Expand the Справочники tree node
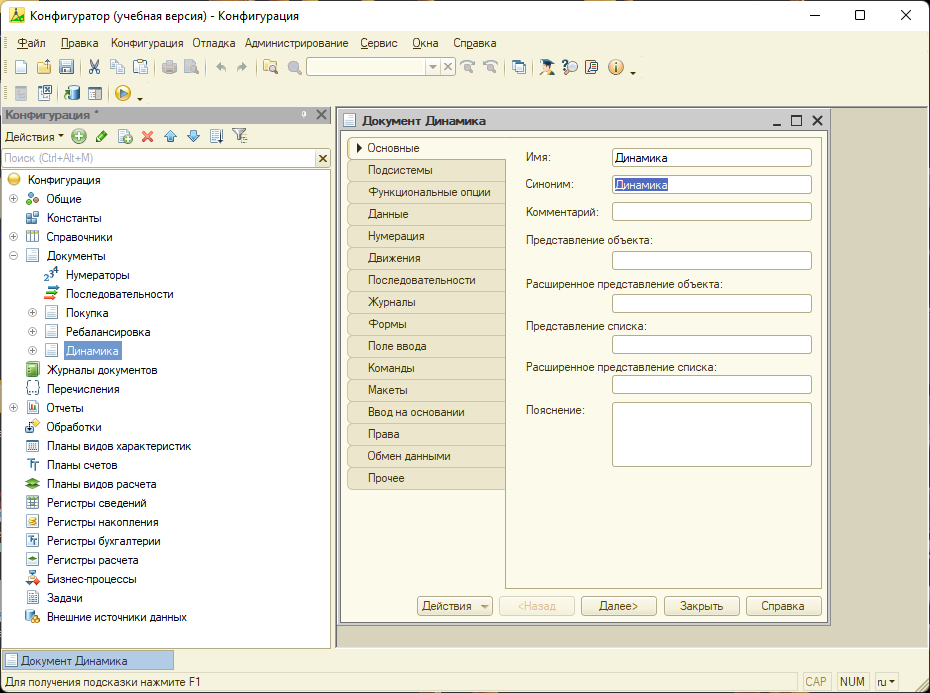The image size is (930, 693). coord(14,237)
